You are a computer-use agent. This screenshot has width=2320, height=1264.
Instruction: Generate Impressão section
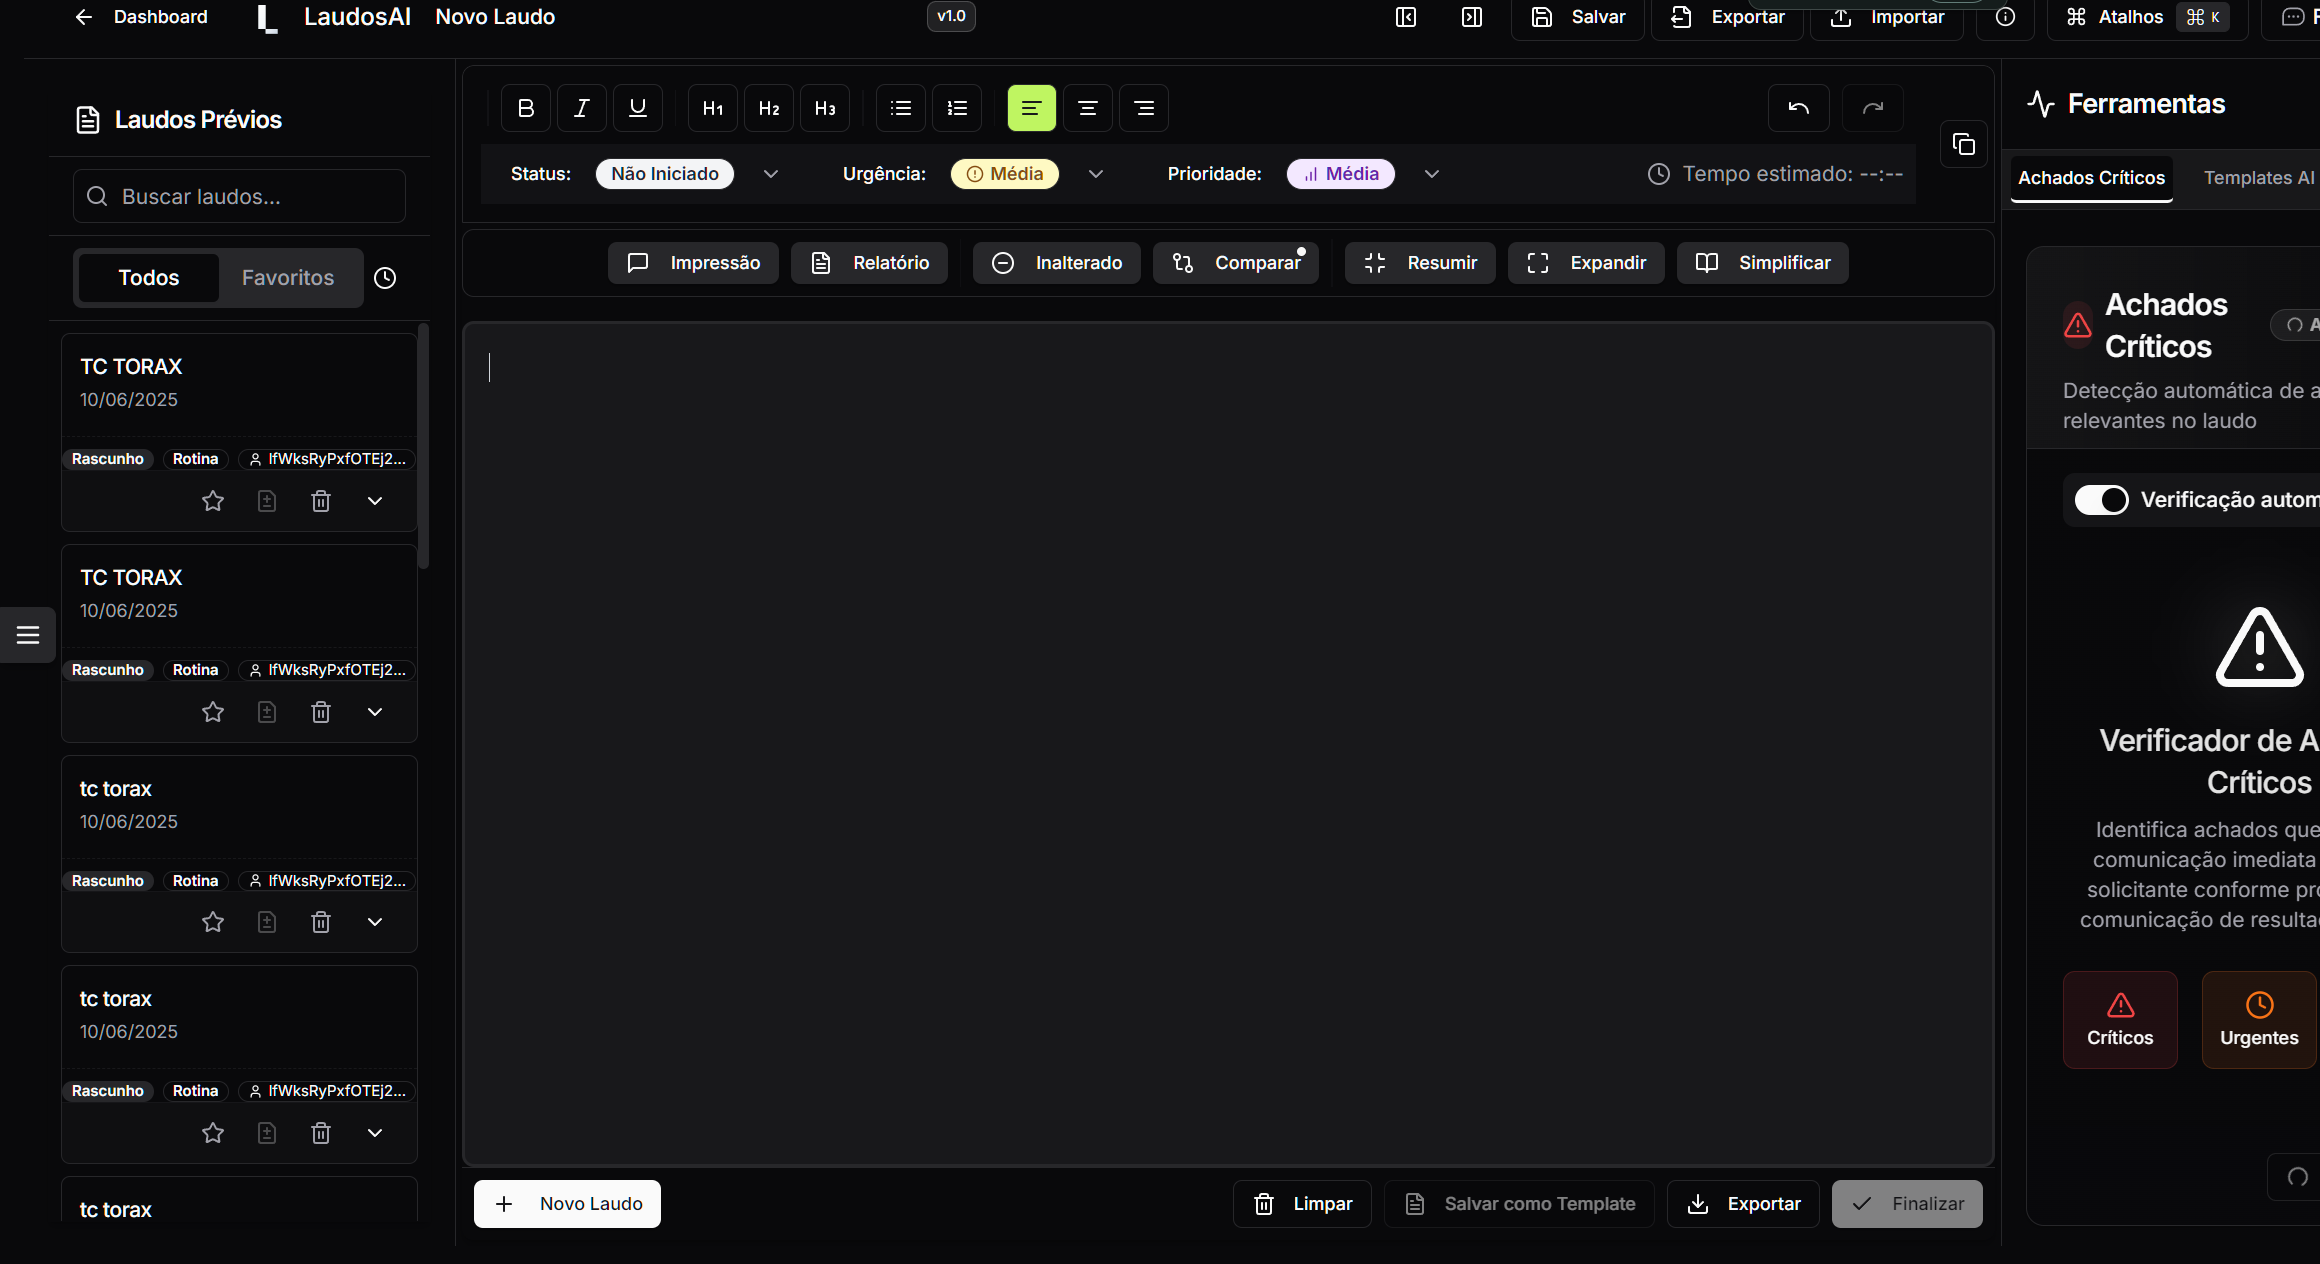[693, 263]
